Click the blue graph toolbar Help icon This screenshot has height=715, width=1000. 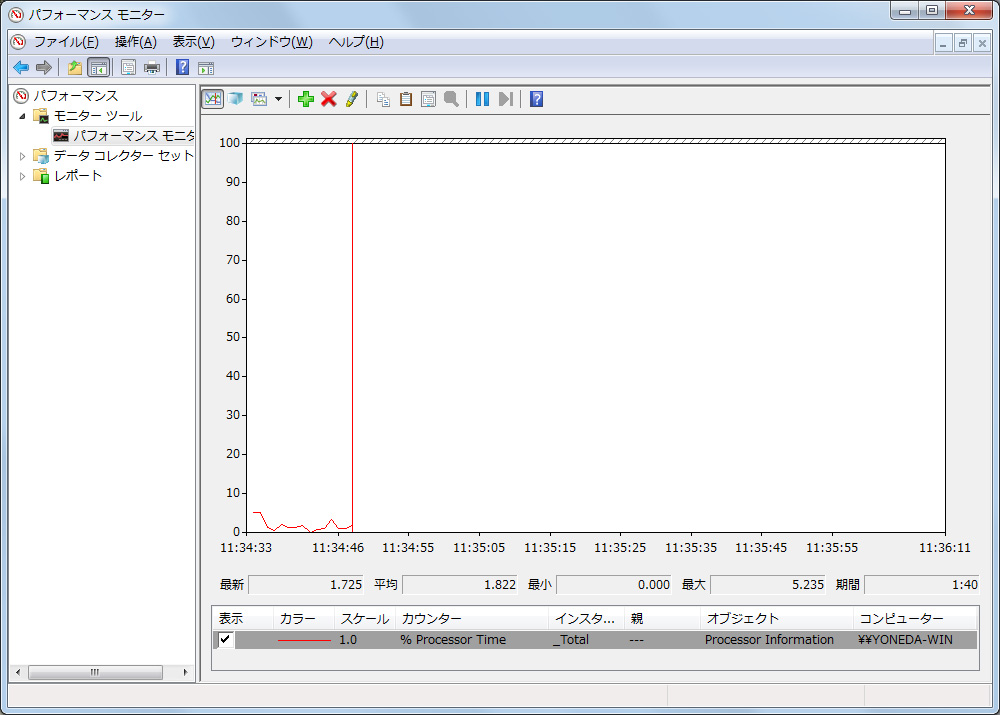[x=536, y=99]
